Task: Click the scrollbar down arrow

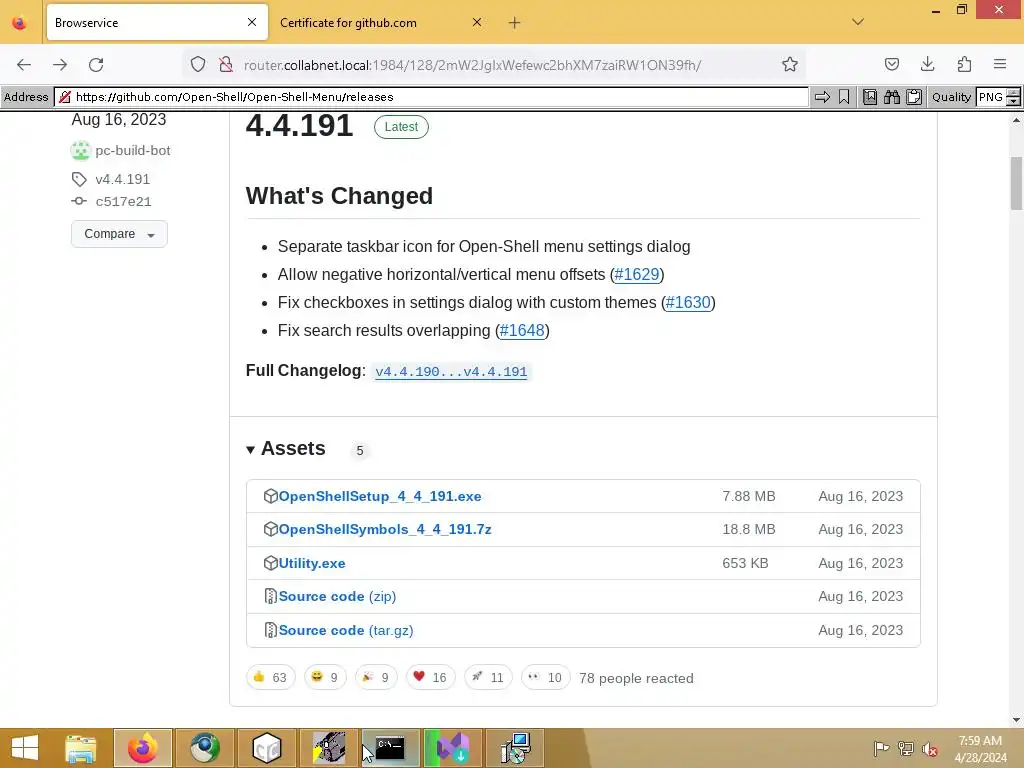Action: point(1016,720)
